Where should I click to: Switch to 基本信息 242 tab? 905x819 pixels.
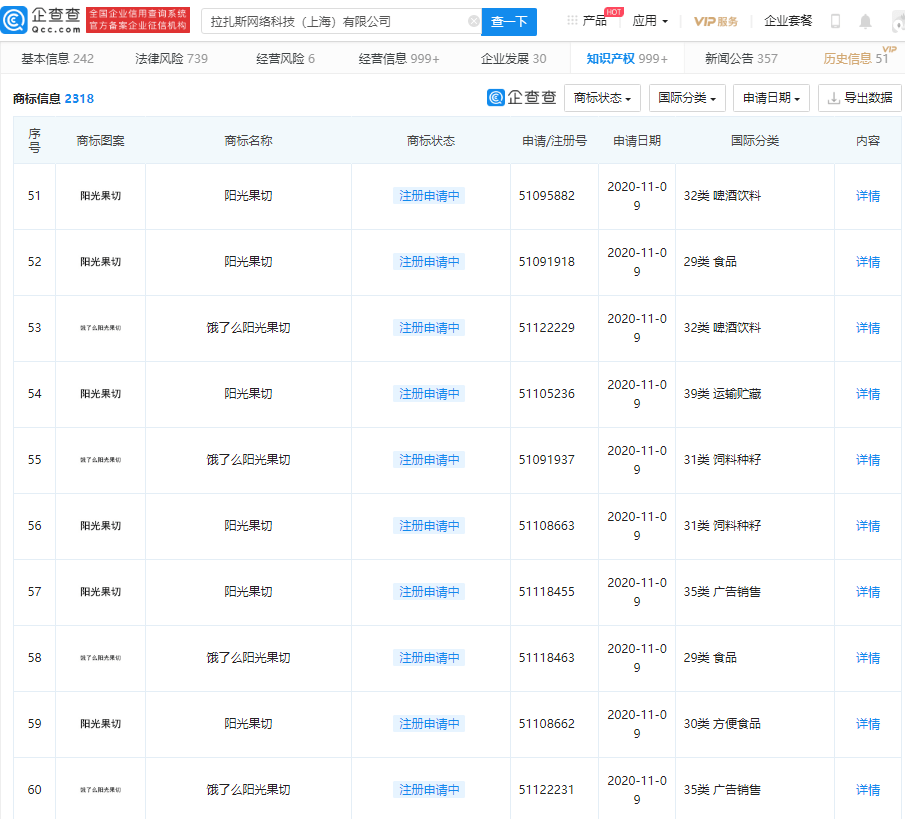tap(57, 58)
